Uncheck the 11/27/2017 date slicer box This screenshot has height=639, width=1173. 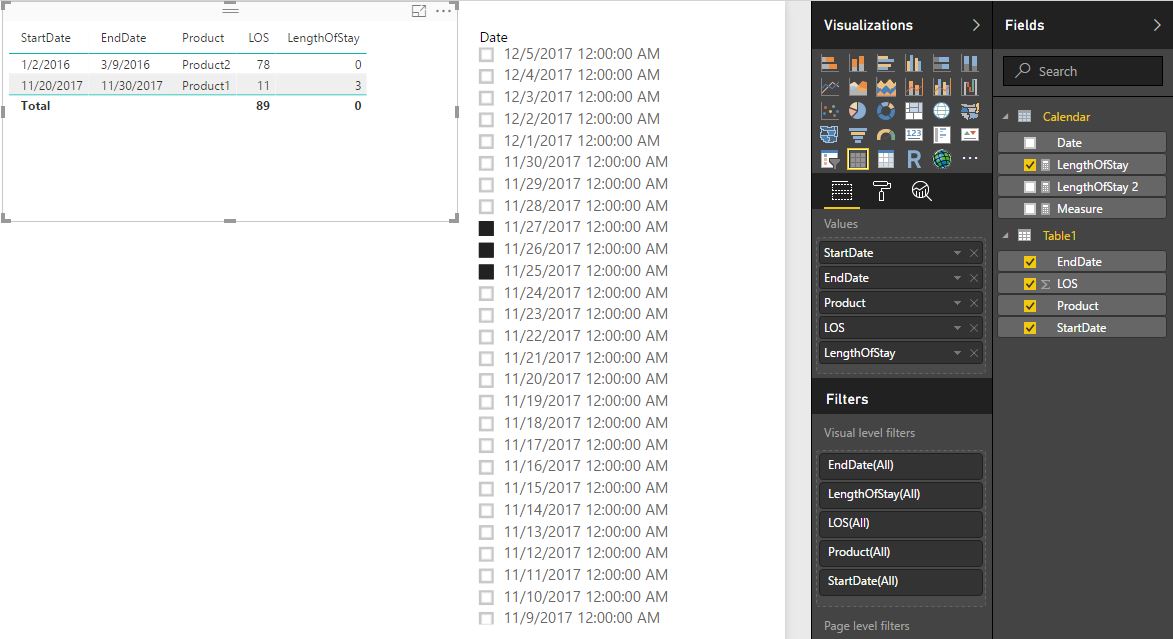pyautogui.click(x=486, y=228)
